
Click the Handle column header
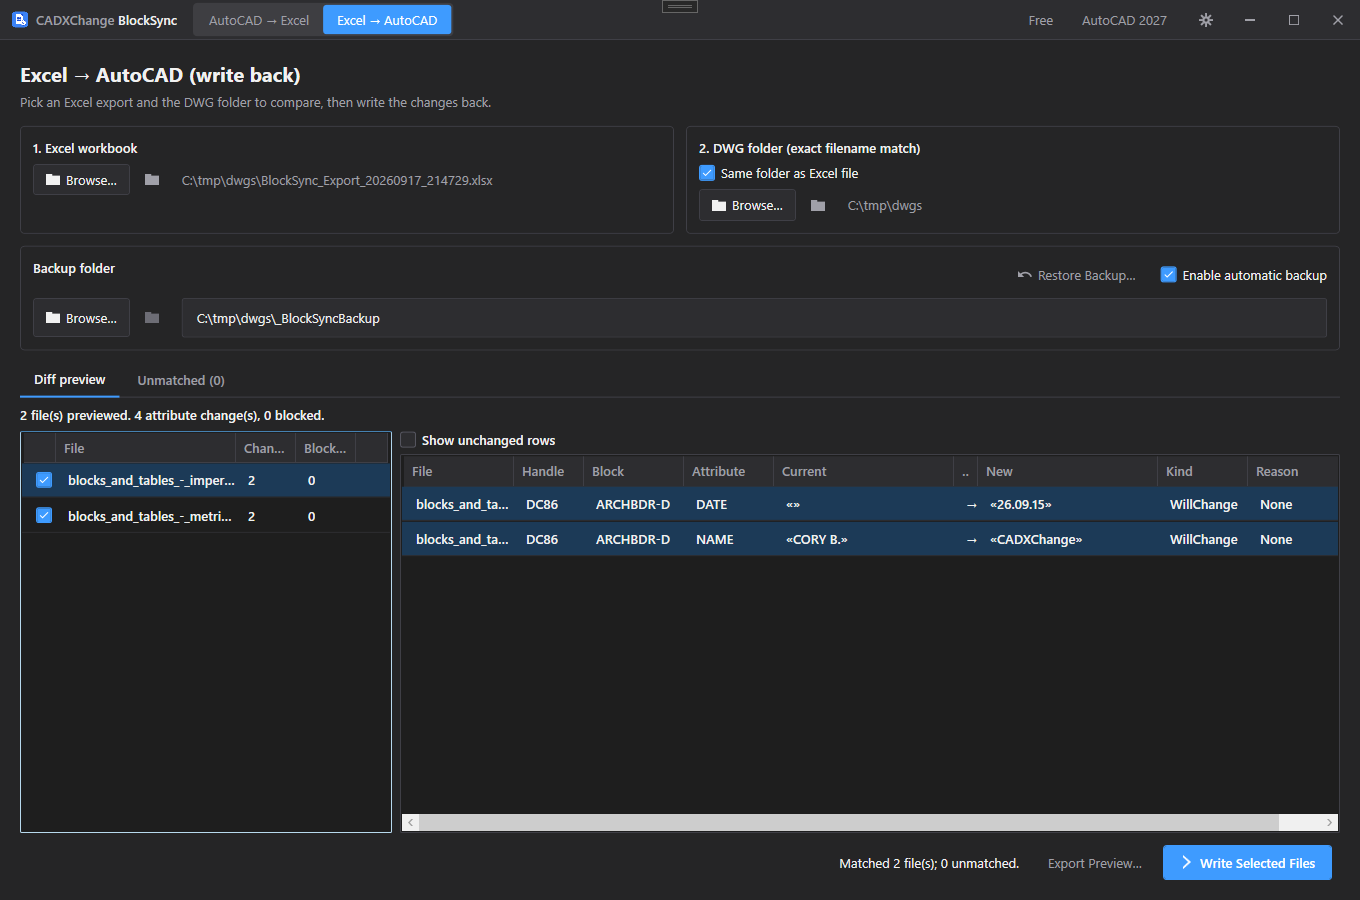[x=548, y=471]
